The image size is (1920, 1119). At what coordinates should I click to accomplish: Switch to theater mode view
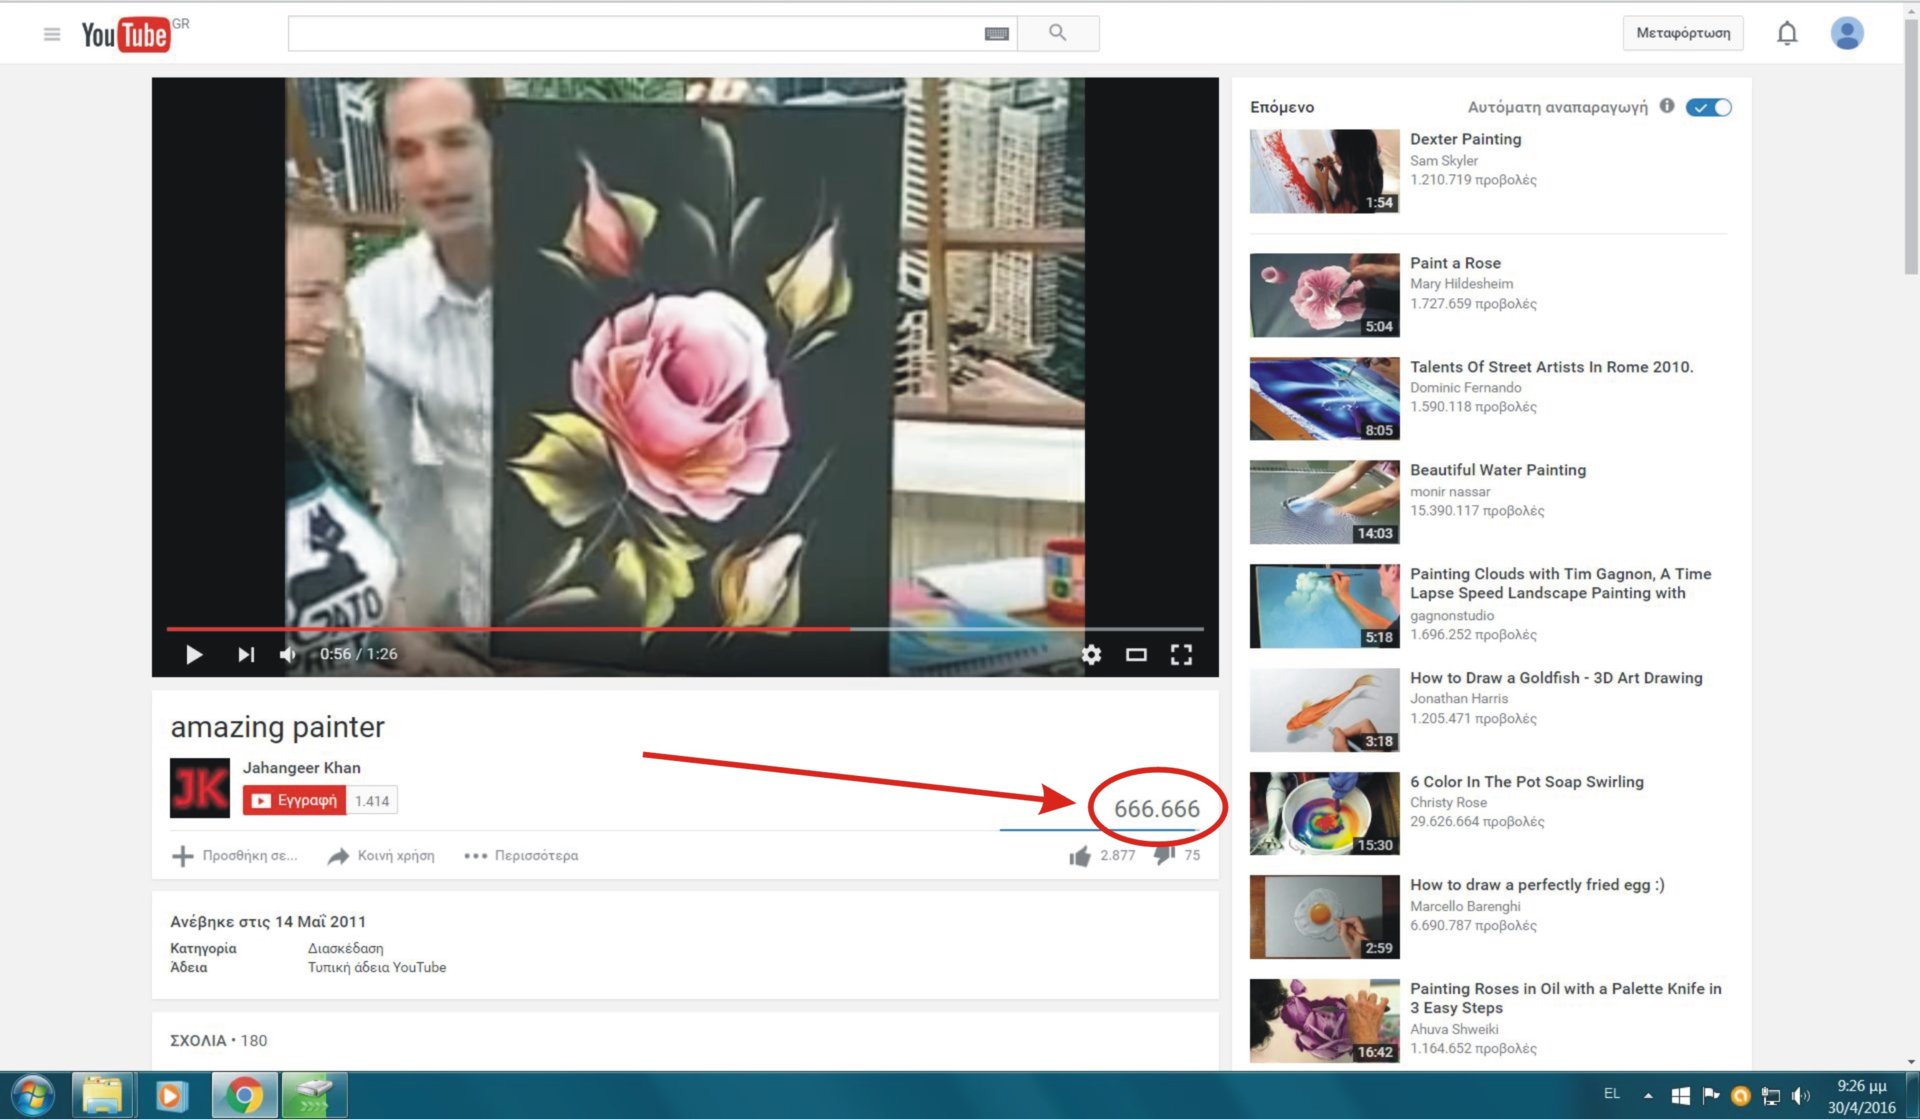(x=1136, y=654)
